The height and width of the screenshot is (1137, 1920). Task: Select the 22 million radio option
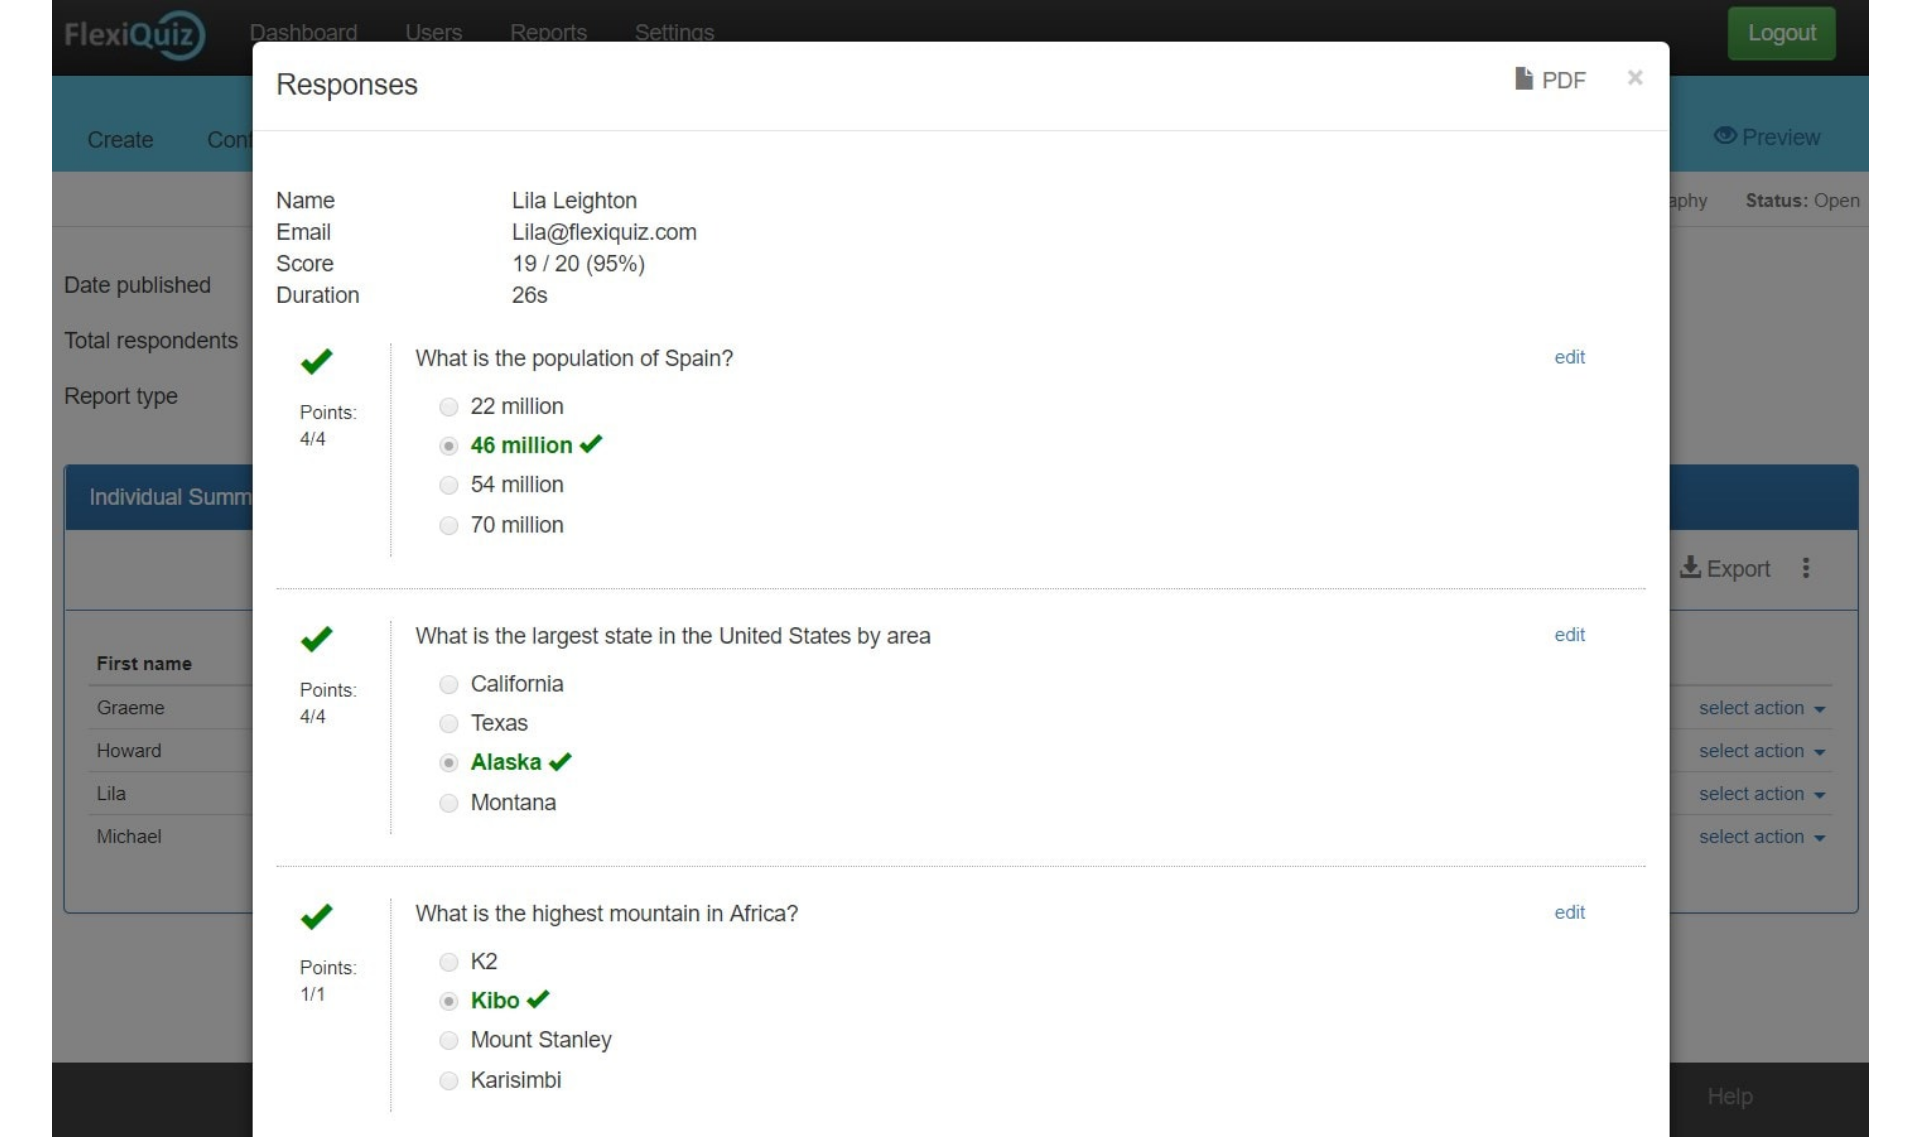point(449,407)
